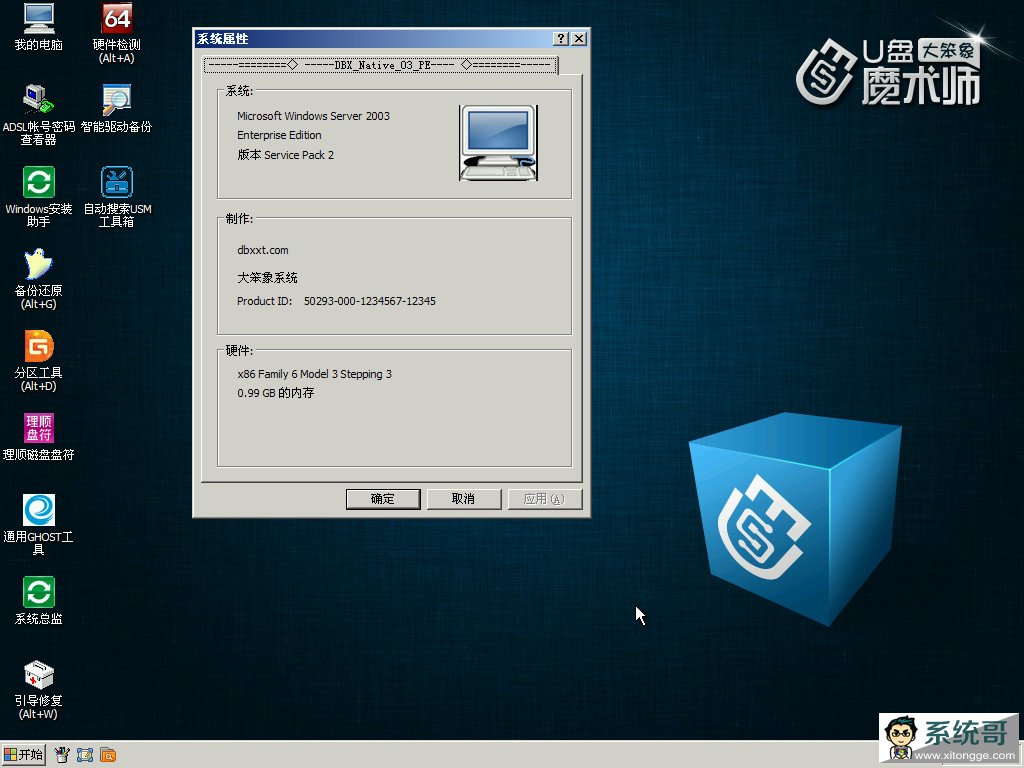Image resolution: width=1024 pixels, height=768 pixels.
Task: Click the 系统属性 title bar
Action: [392, 39]
